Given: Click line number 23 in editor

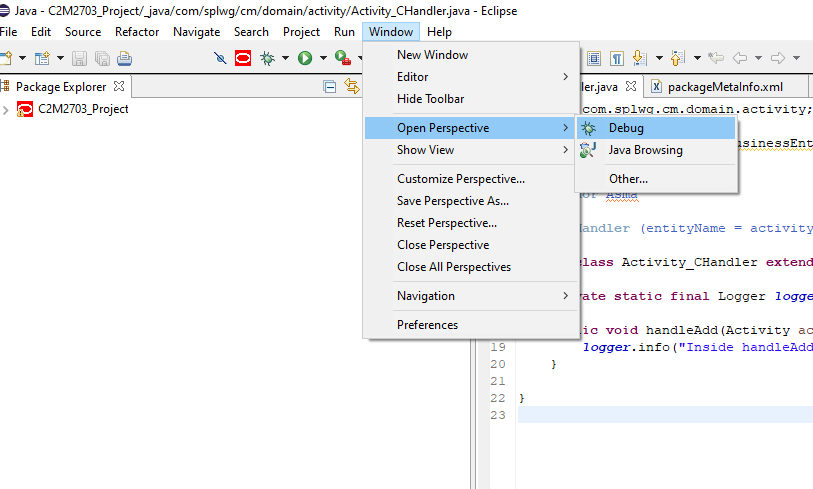Looking at the screenshot, I should (498, 415).
